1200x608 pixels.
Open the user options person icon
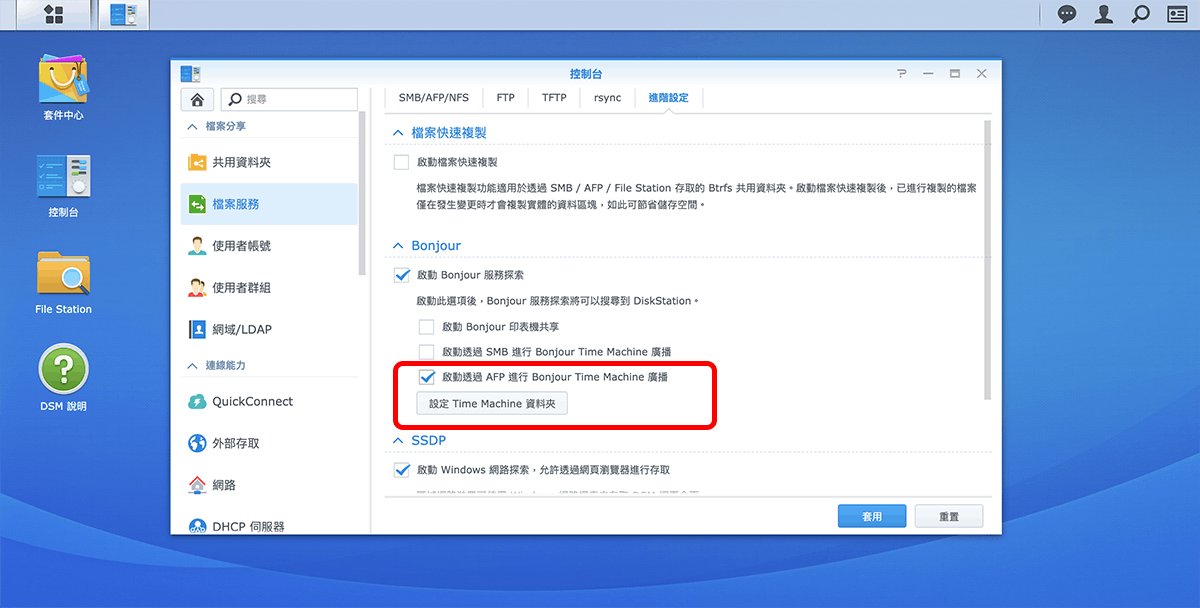point(1103,14)
